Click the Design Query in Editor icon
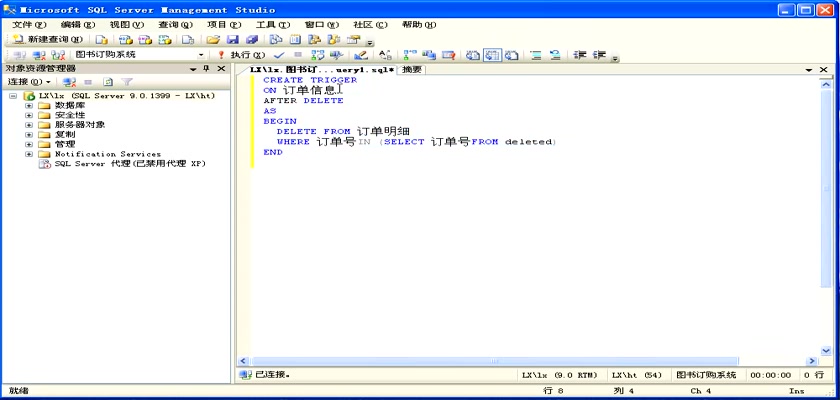840x400 pixels. point(361,55)
